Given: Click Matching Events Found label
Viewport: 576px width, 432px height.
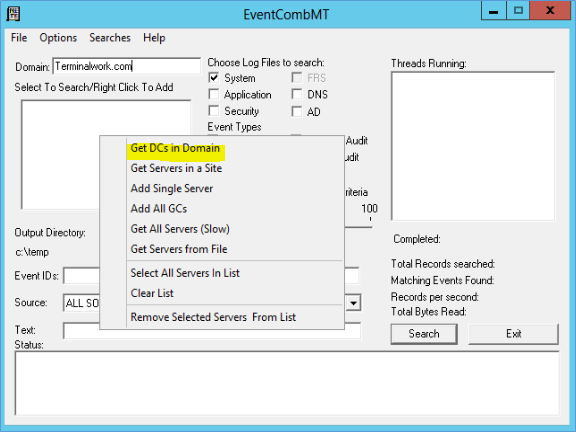Looking at the screenshot, I should pos(442,281).
